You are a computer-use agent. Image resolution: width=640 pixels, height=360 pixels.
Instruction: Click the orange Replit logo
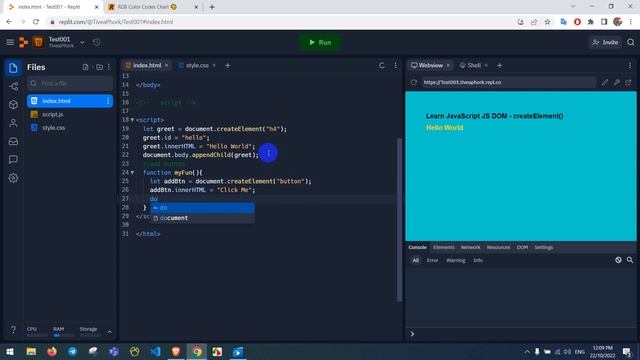pyautogui.click(x=24, y=42)
